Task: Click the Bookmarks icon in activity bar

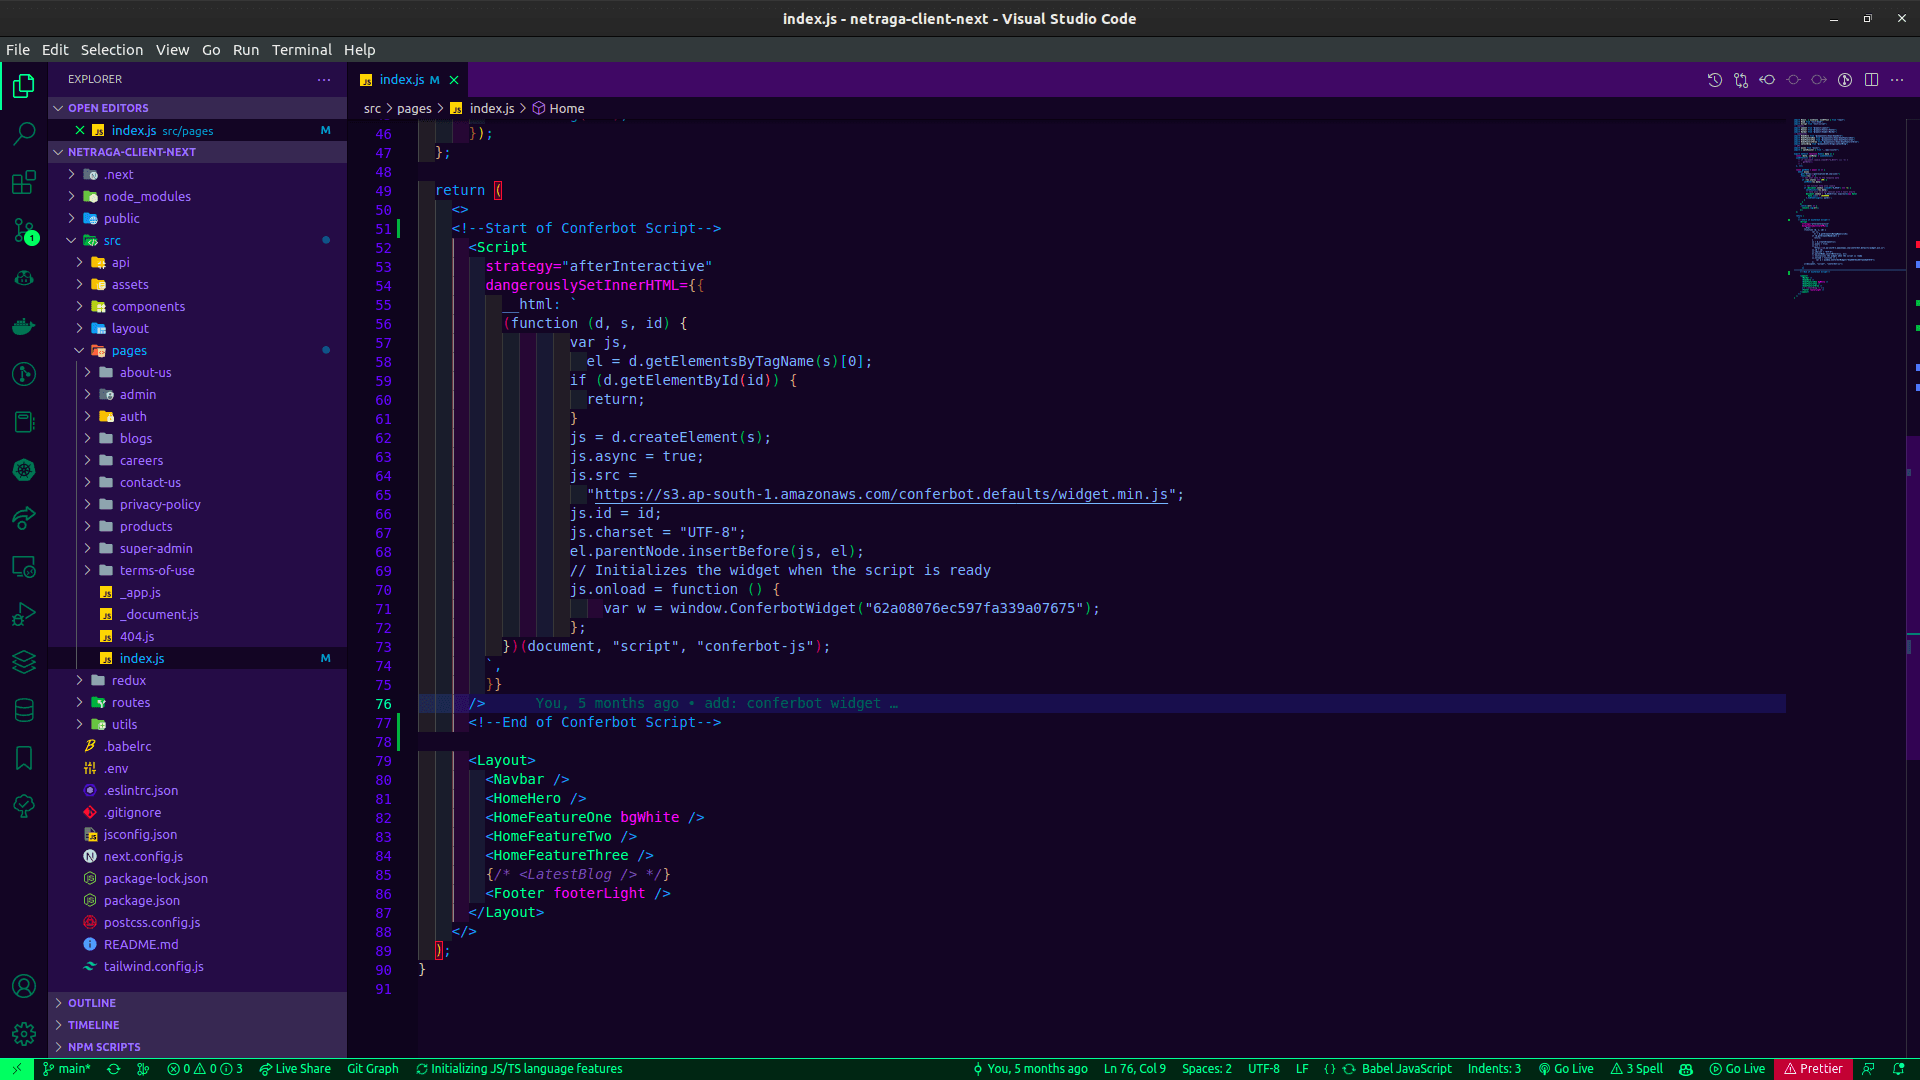Action: pos(24,758)
